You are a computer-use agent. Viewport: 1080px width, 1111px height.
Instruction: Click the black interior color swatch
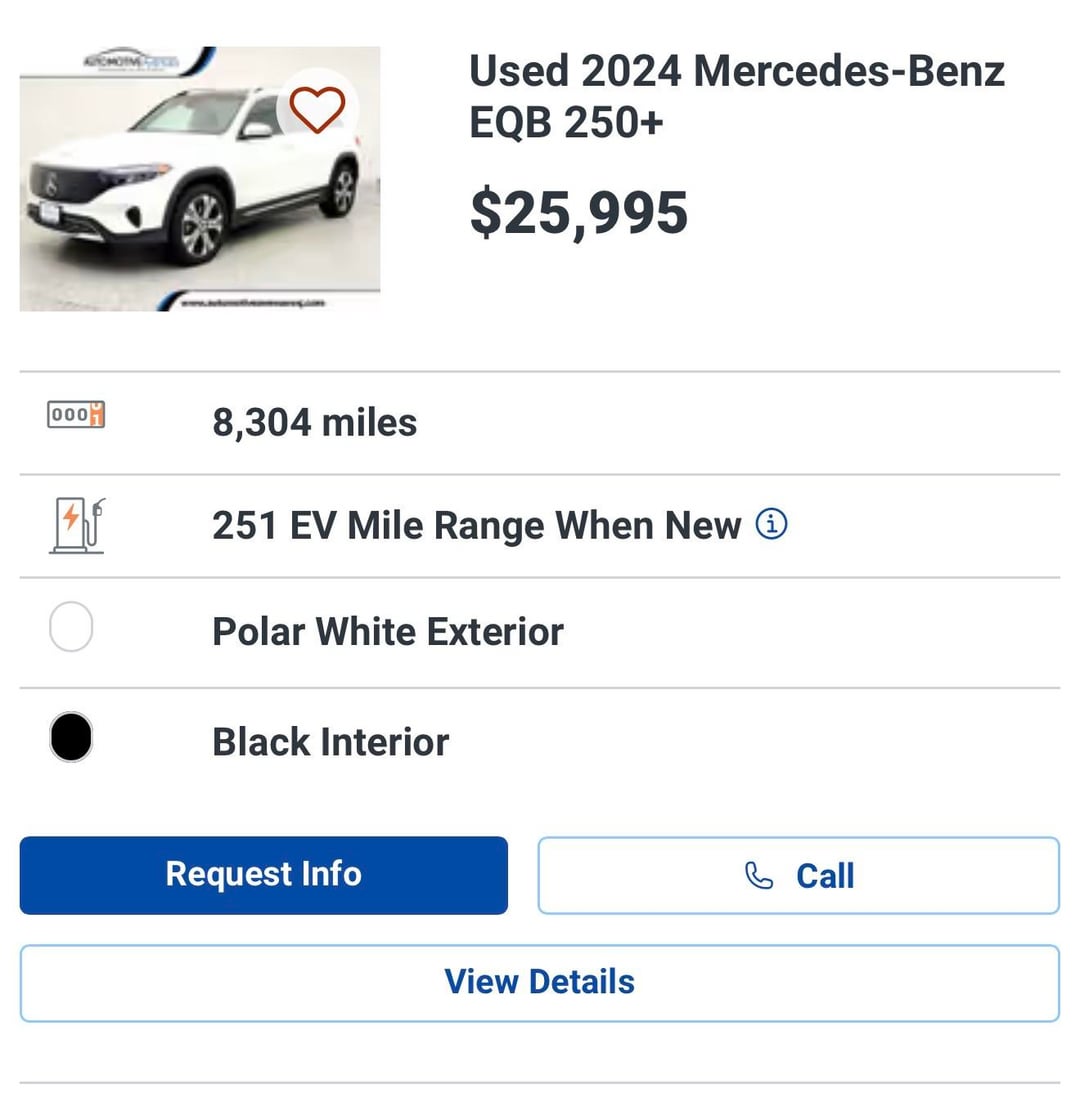click(x=71, y=738)
